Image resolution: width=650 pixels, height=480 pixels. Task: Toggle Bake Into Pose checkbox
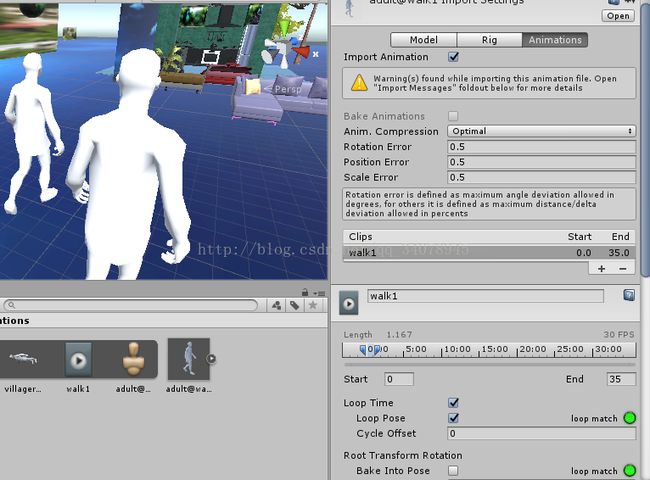coord(453,470)
